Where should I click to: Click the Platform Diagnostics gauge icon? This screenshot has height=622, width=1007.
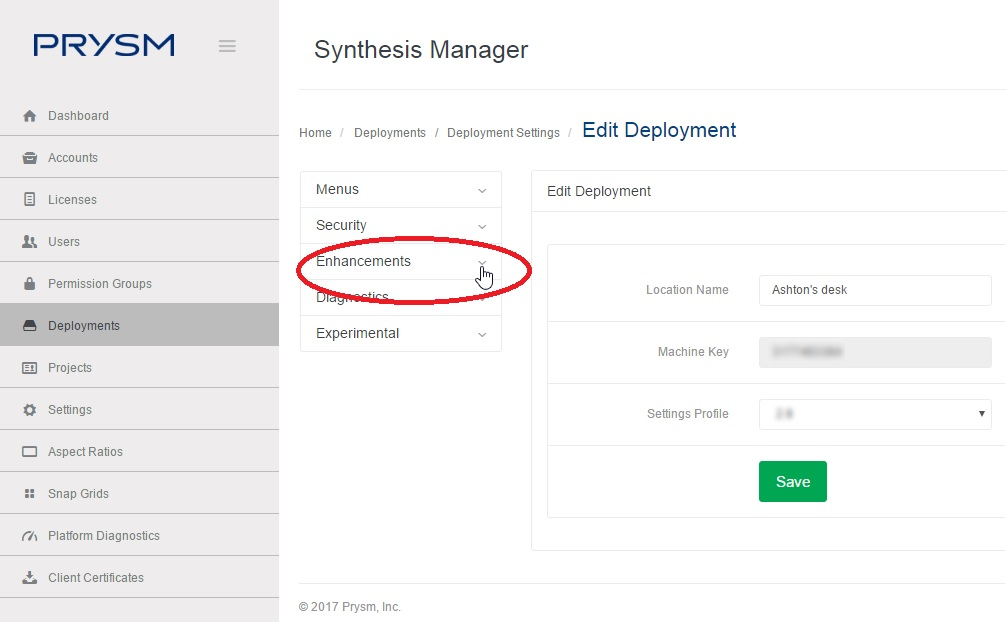(x=30, y=535)
